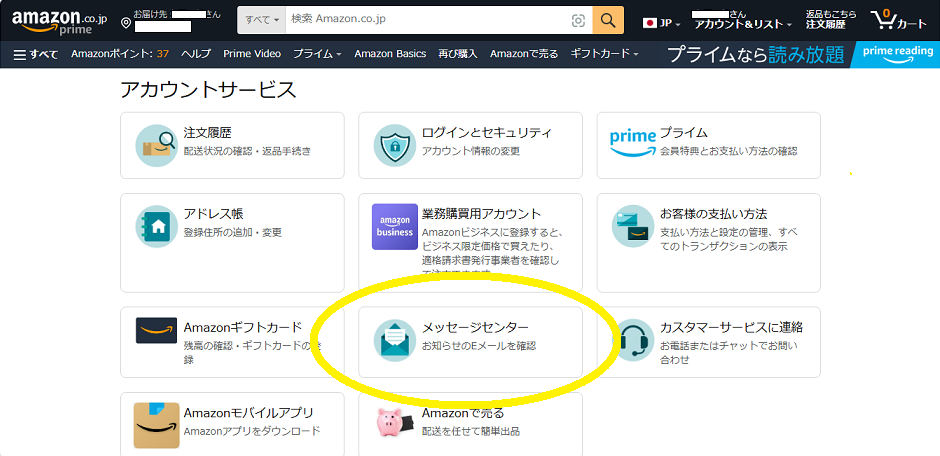
Task: Click the amazon business logo icon
Action: click(x=394, y=227)
